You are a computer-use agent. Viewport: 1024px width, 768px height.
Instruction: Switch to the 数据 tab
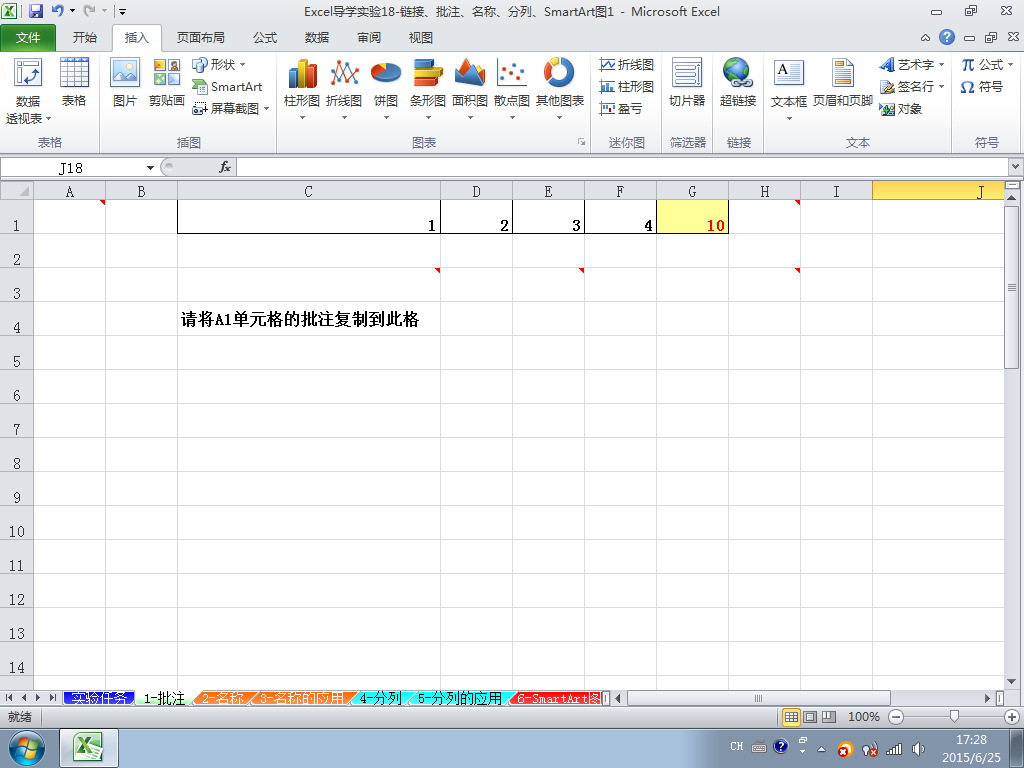[317, 38]
